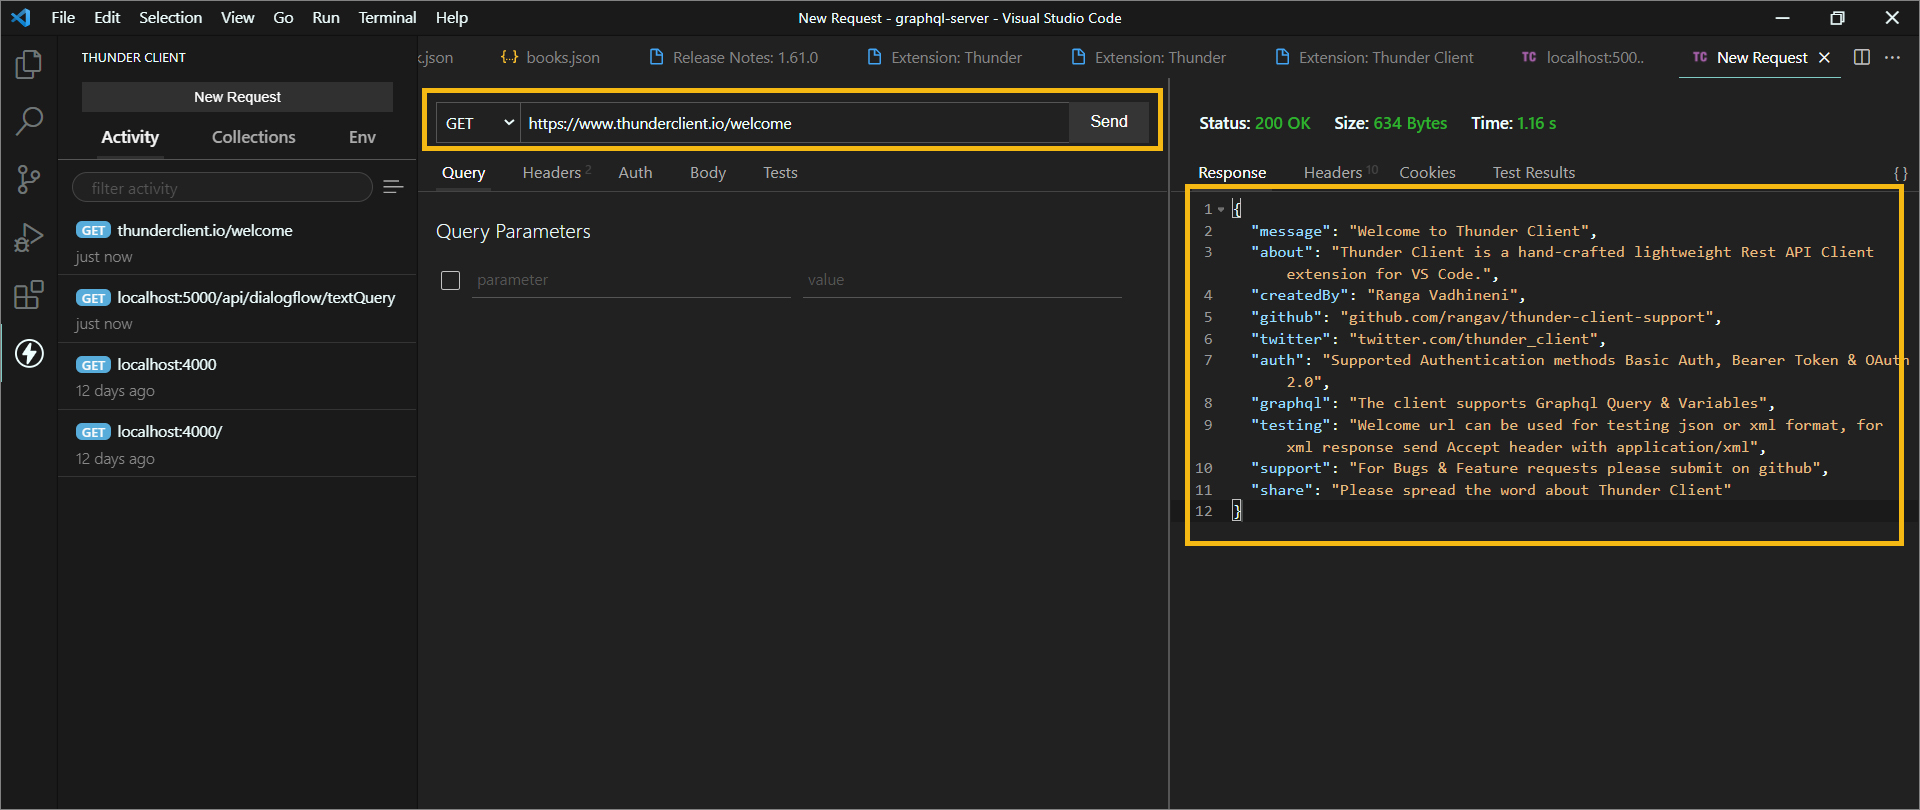1920x810 pixels.
Task: Open Run and Debug view icon
Action: pos(29,238)
